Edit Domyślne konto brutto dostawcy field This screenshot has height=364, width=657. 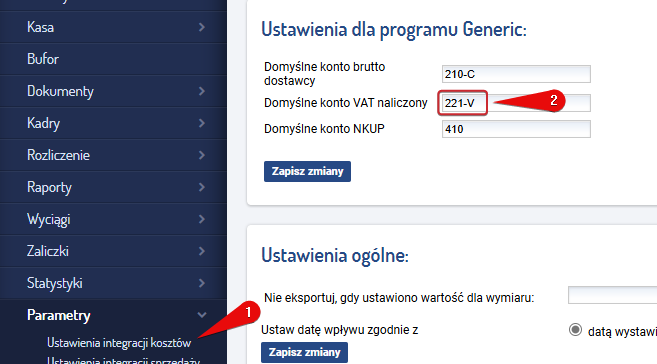pos(516,74)
